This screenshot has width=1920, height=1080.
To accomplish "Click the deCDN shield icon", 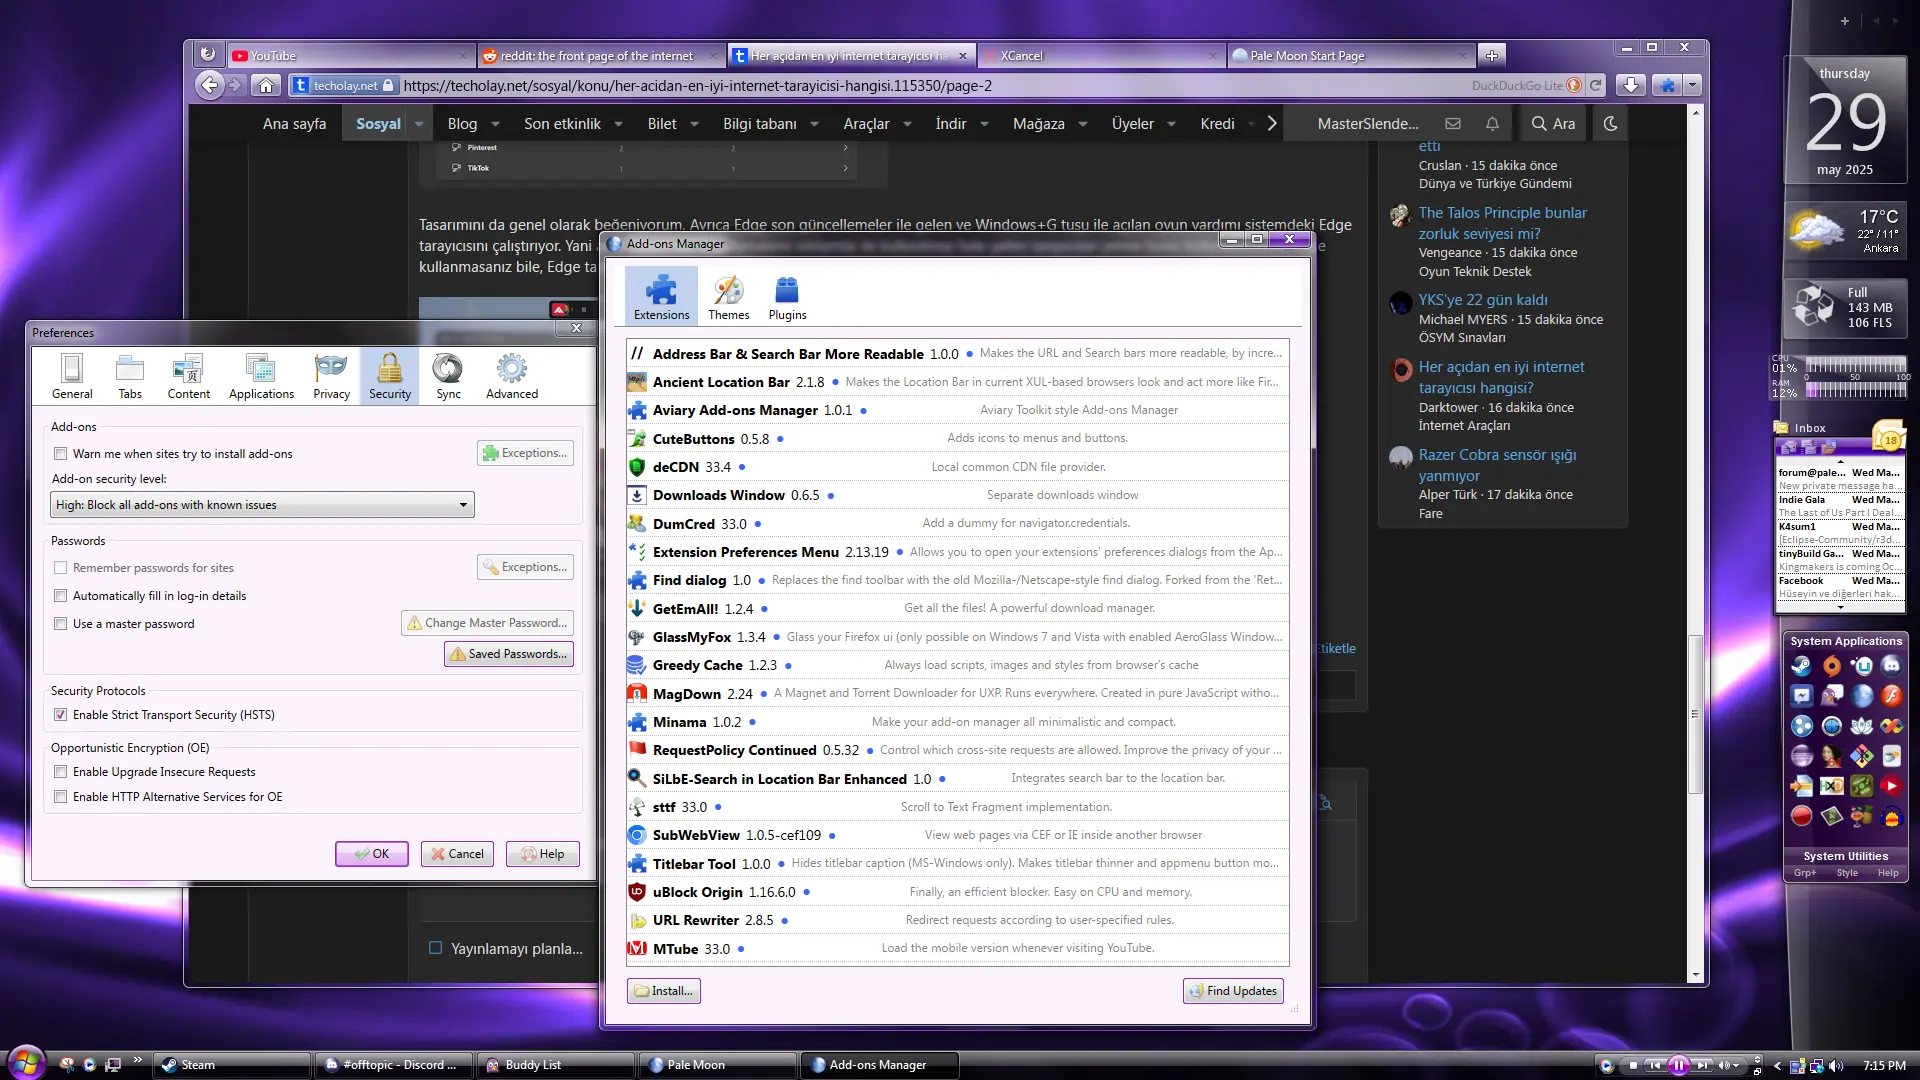I will (636, 467).
